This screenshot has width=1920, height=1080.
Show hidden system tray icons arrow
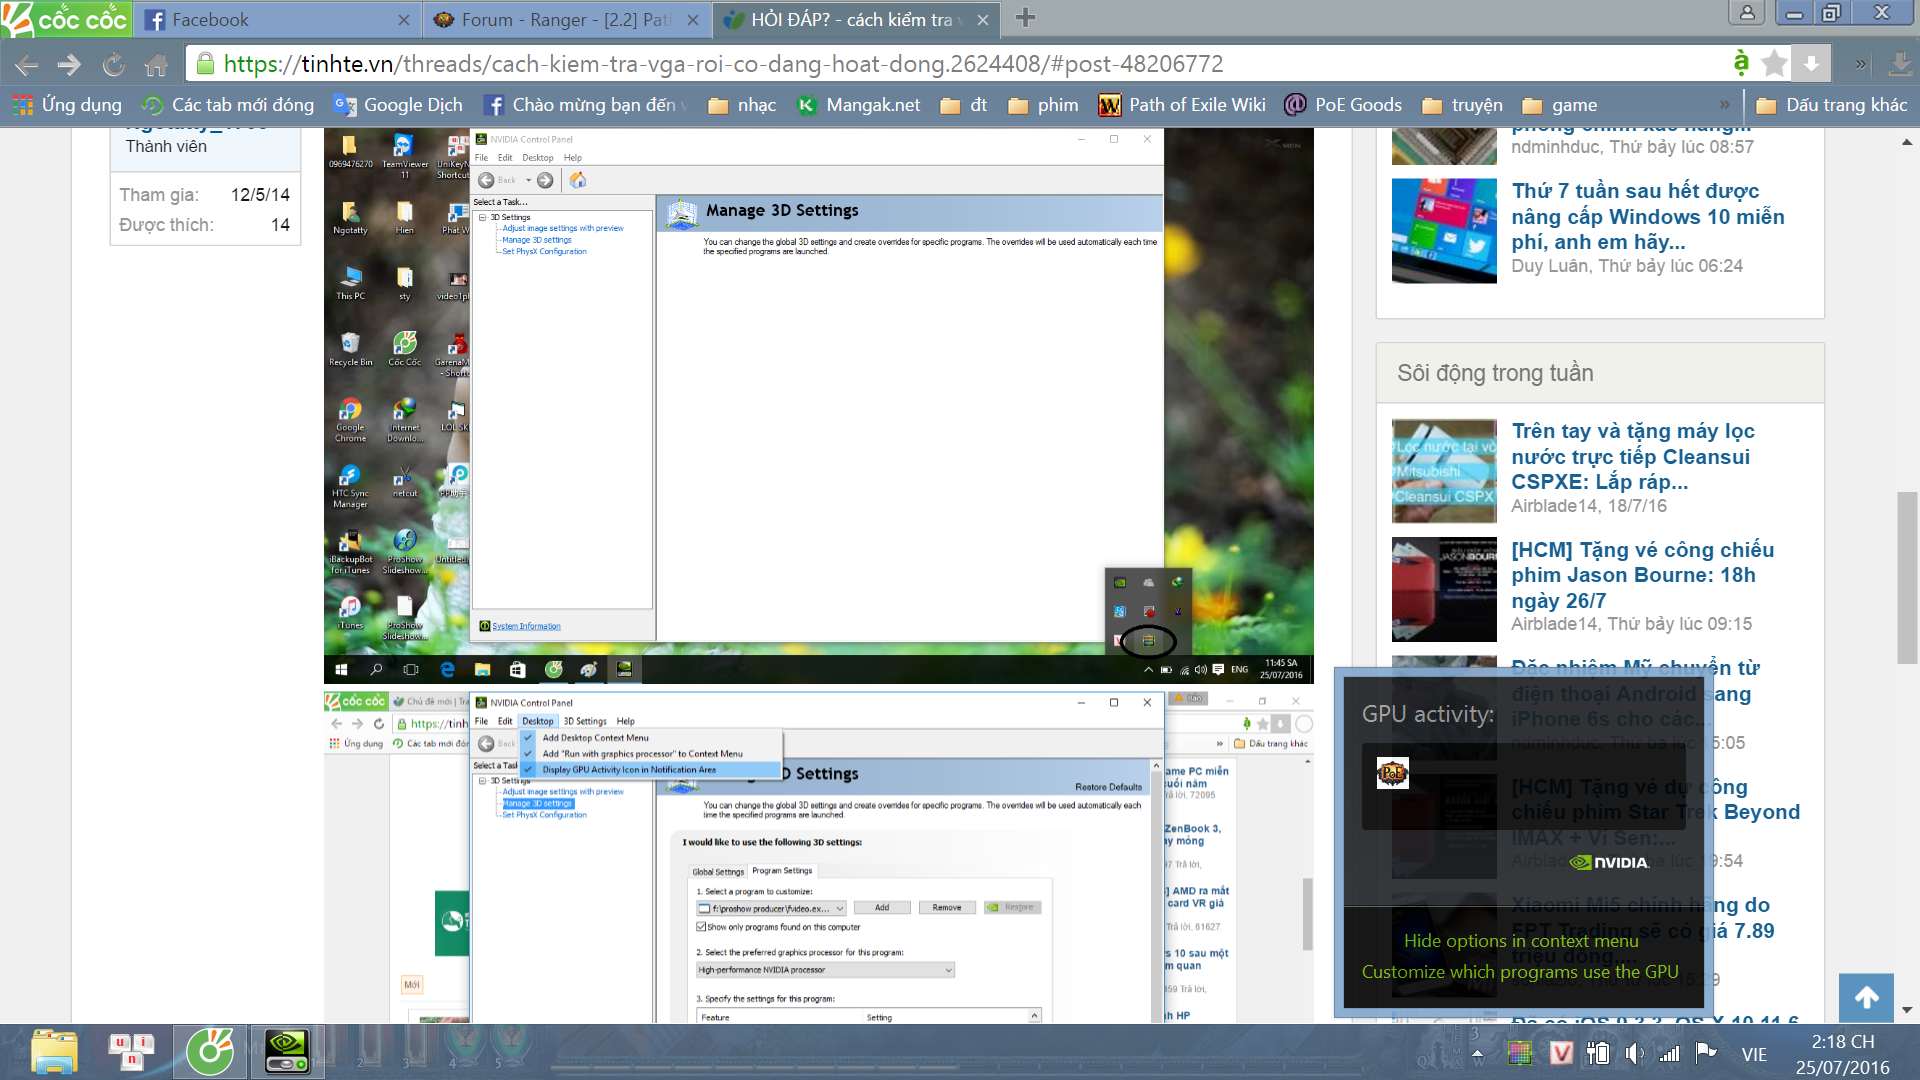pyautogui.click(x=1477, y=1054)
